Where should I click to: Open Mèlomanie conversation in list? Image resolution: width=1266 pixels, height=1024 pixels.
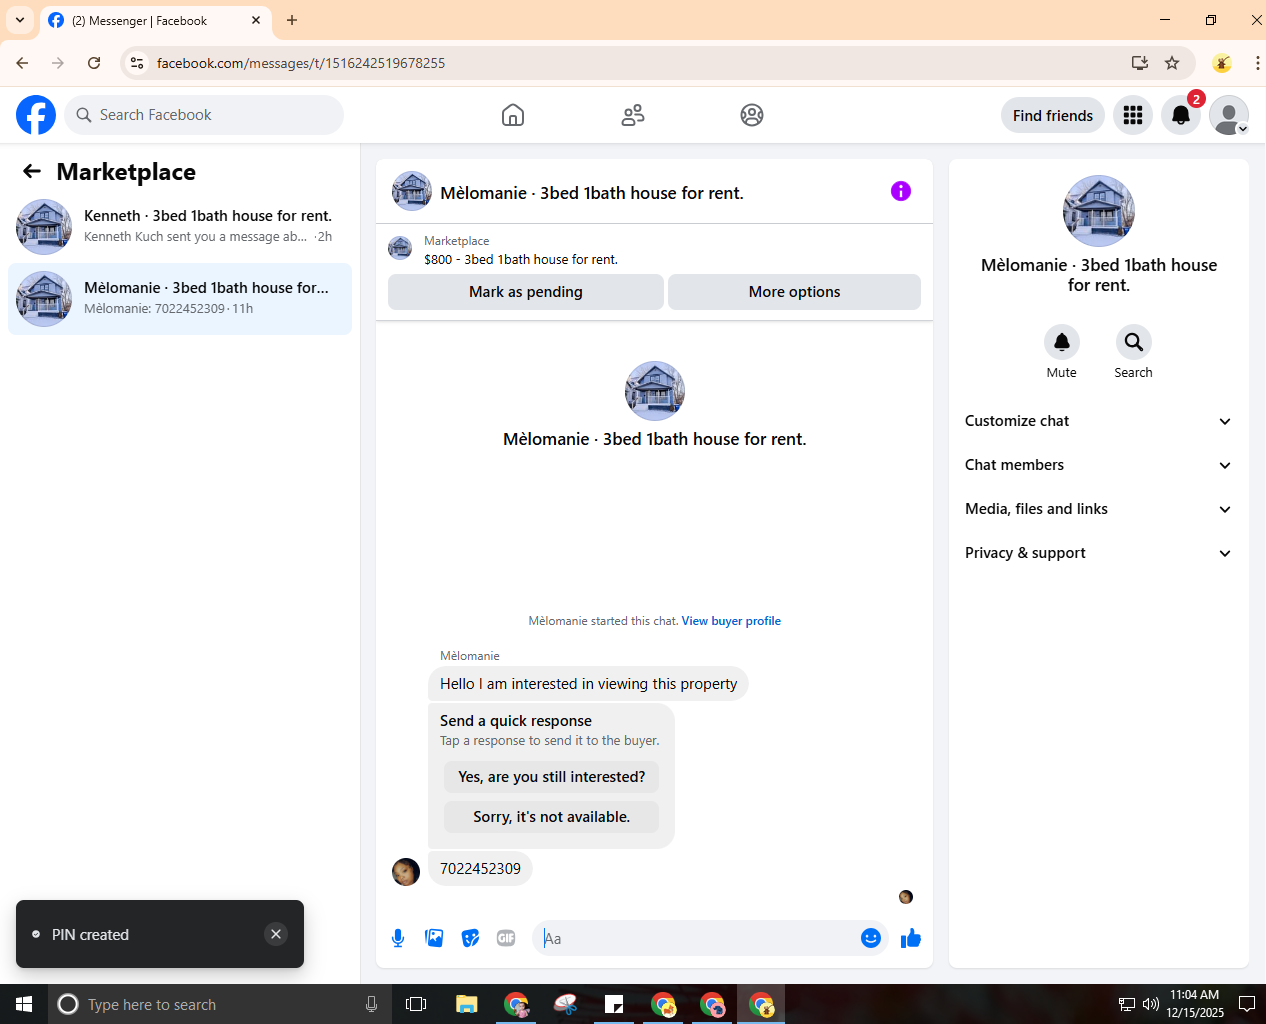(180, 299)
